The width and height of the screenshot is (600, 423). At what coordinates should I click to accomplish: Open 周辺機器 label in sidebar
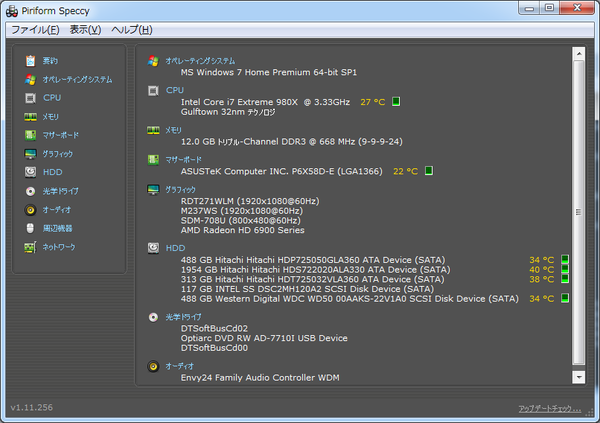(57, 229)
